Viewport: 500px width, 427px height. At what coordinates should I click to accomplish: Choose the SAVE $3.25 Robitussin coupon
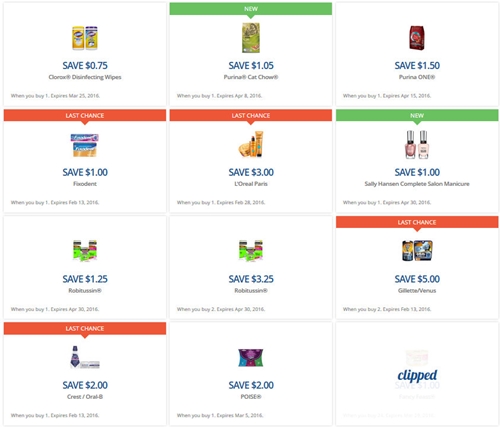(251, 279)
